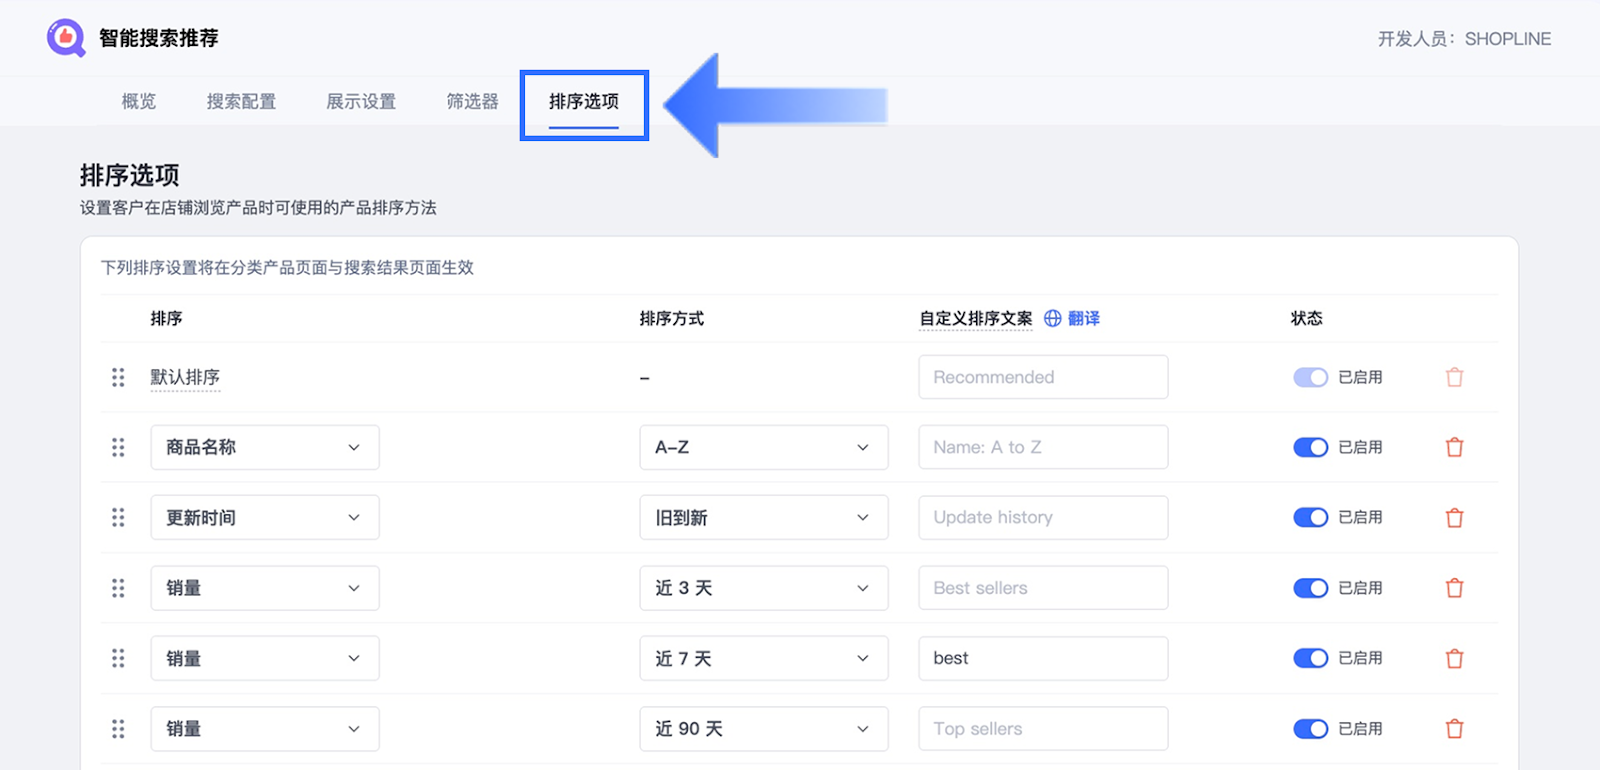This screenshot has height=770, width=1600.
Task: Delete the 商品名称 sort row
Action: click(x=1454, y=447)
